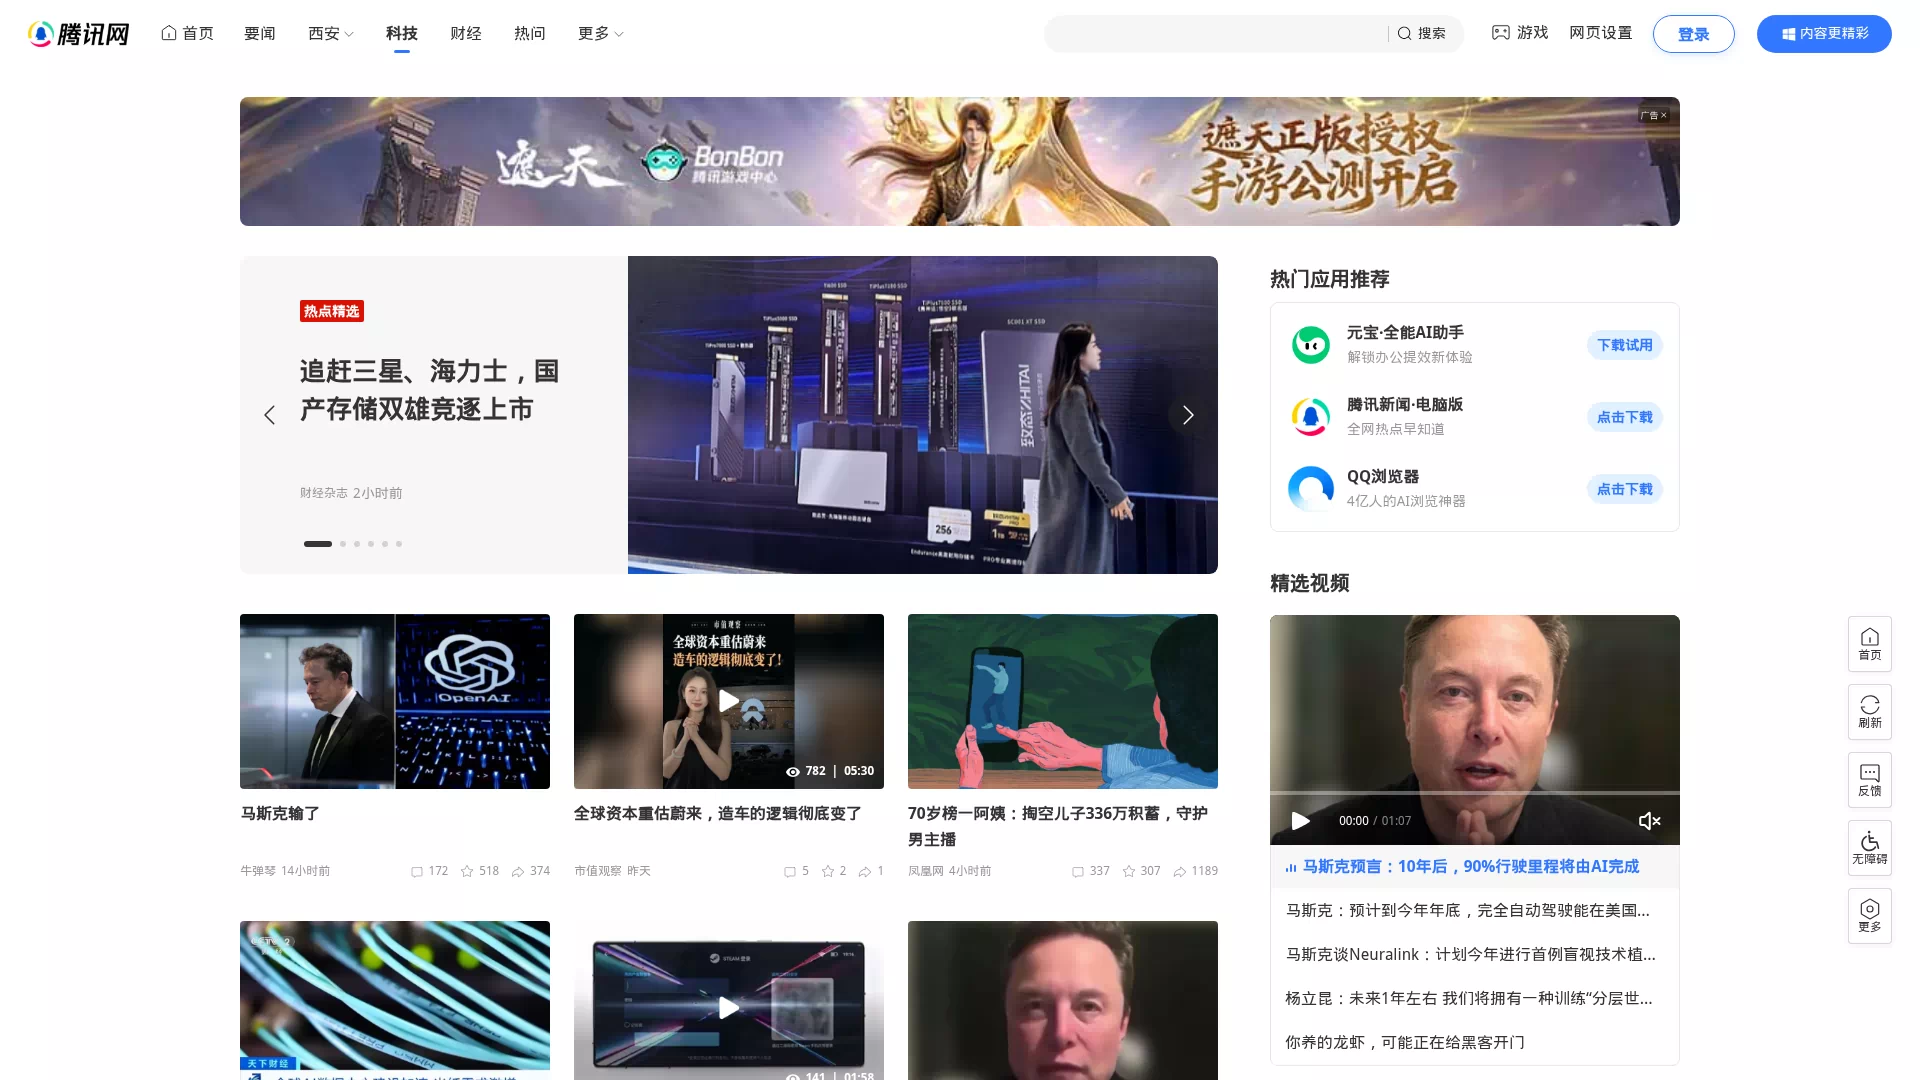Open the 反馈 feedback icon
The image size is (1920, 1080).
(x=1870, y=780)
